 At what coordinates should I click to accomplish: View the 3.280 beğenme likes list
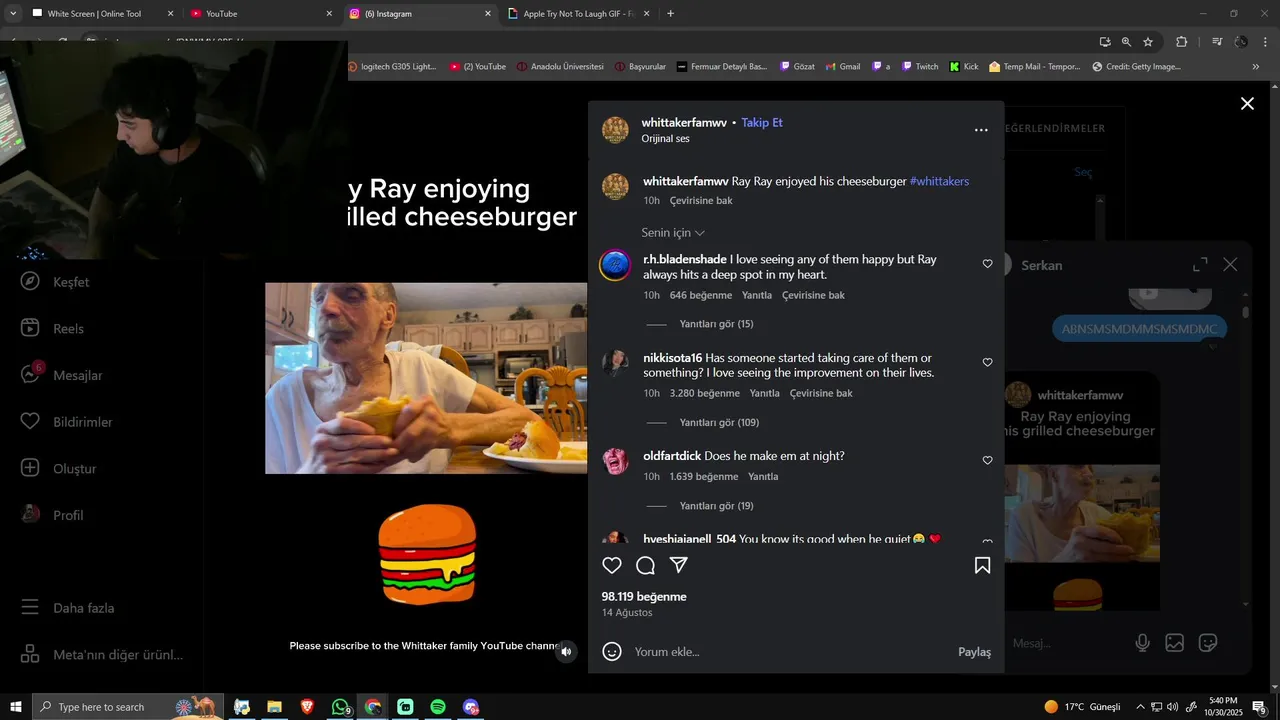click(x=705, y=393)
